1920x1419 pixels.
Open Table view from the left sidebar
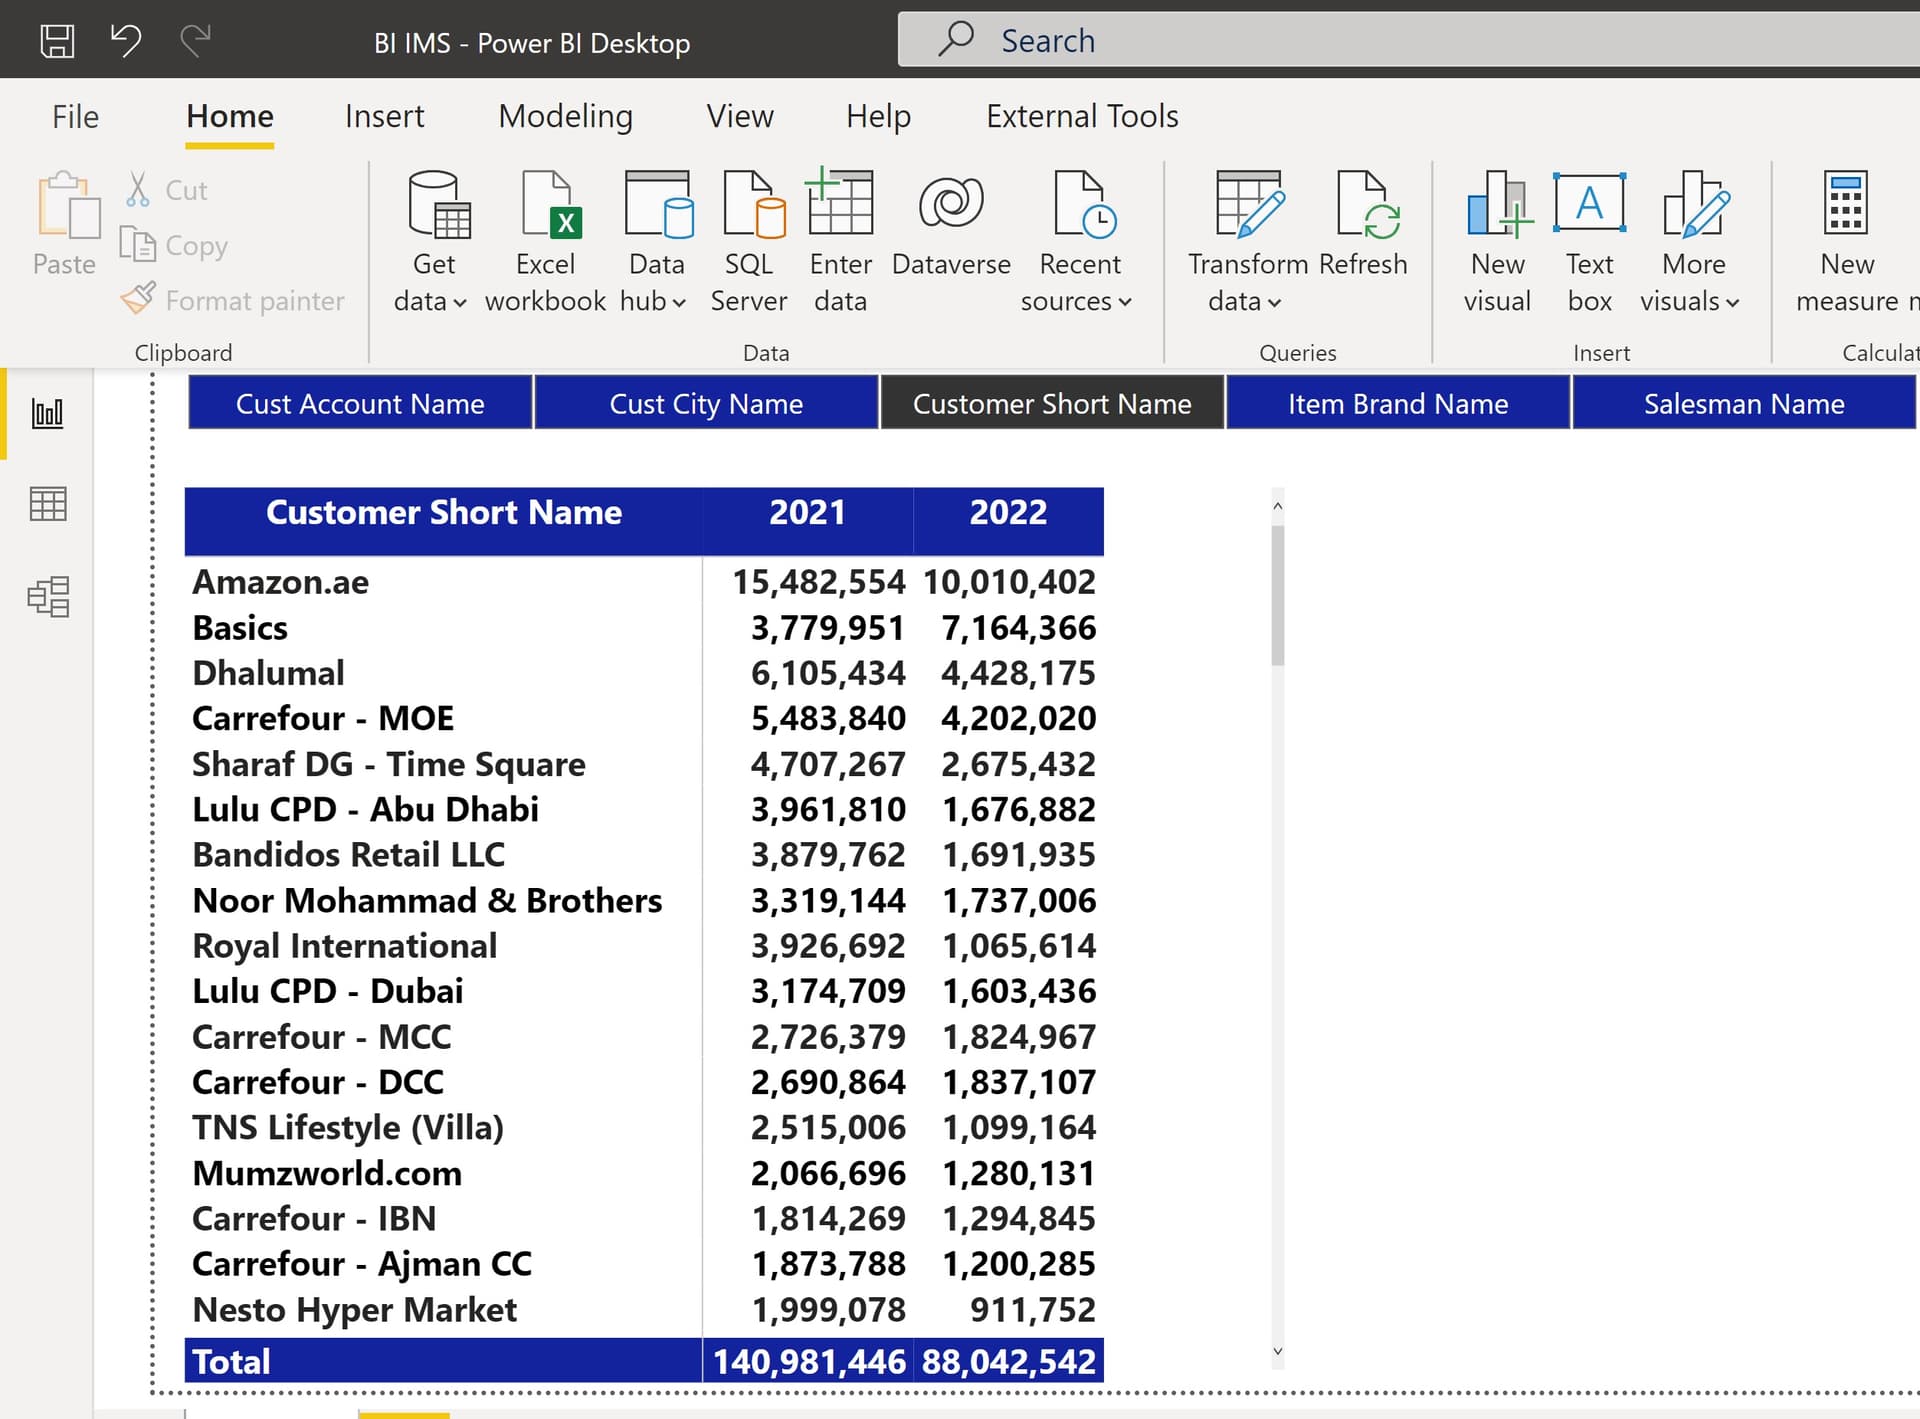[x=47, y=505]
